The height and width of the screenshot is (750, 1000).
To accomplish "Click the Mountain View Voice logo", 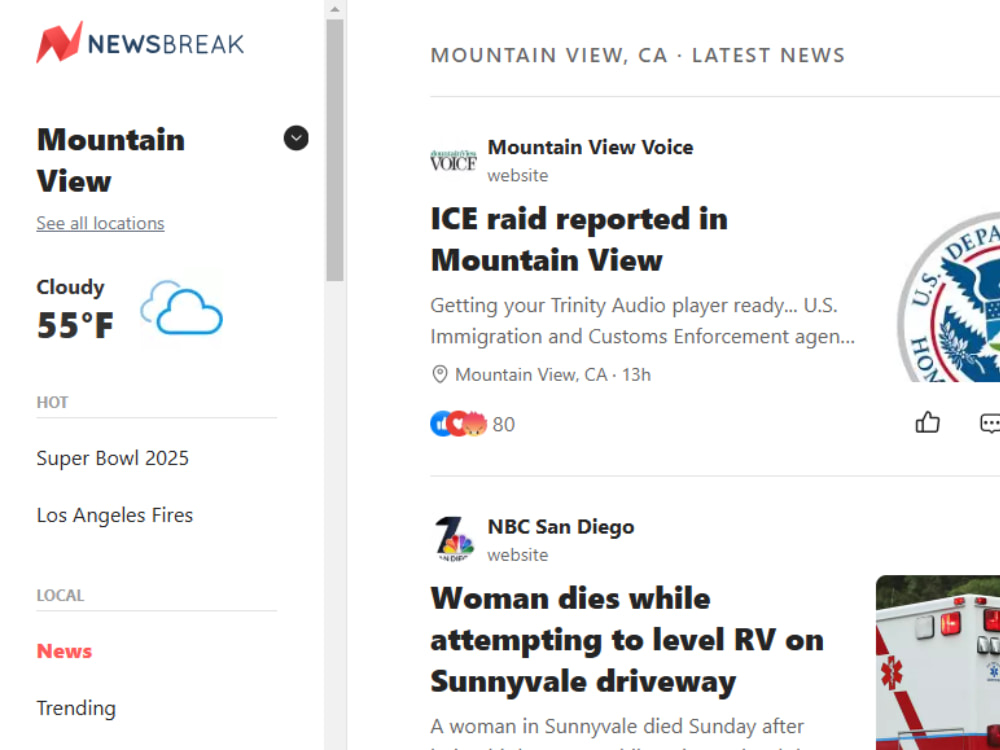I will point(453,160).
